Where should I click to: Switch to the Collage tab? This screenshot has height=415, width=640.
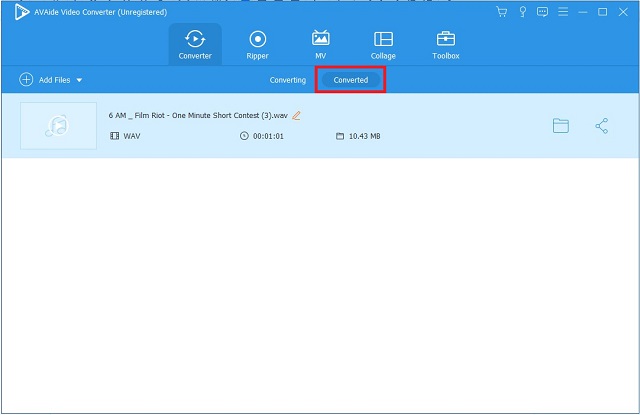pos(383,44)
